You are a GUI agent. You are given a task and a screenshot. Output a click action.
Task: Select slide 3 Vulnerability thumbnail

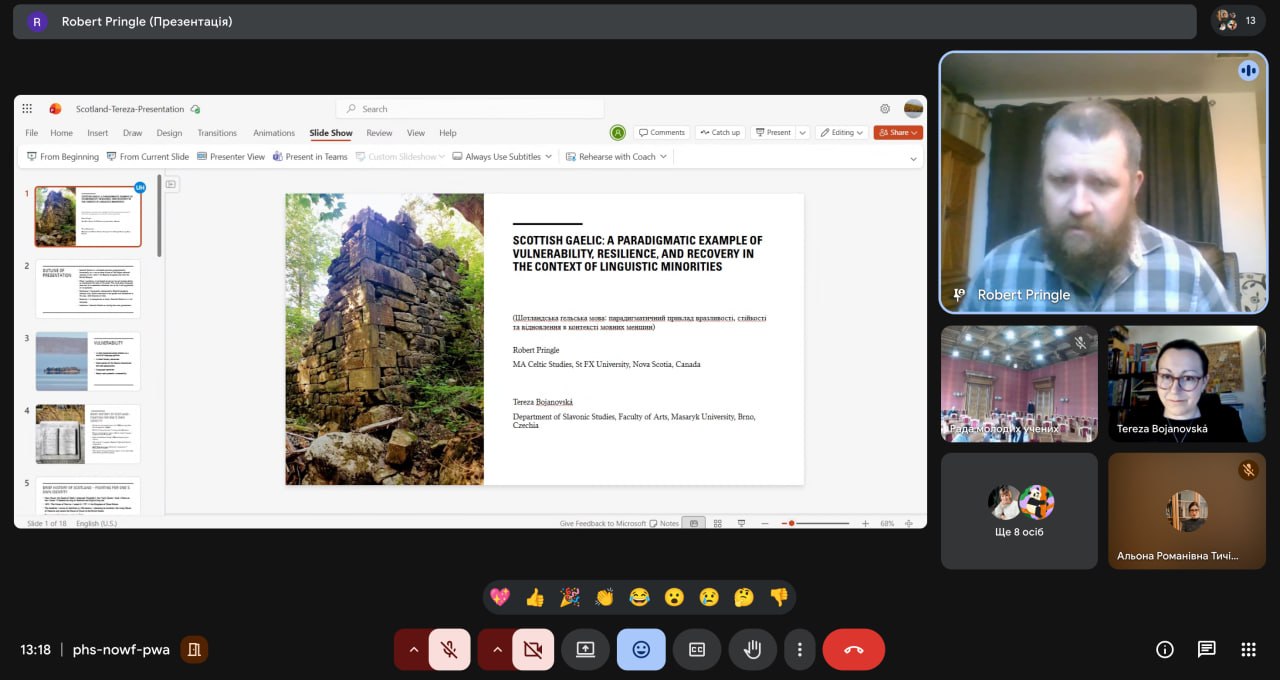pos(88,361)
